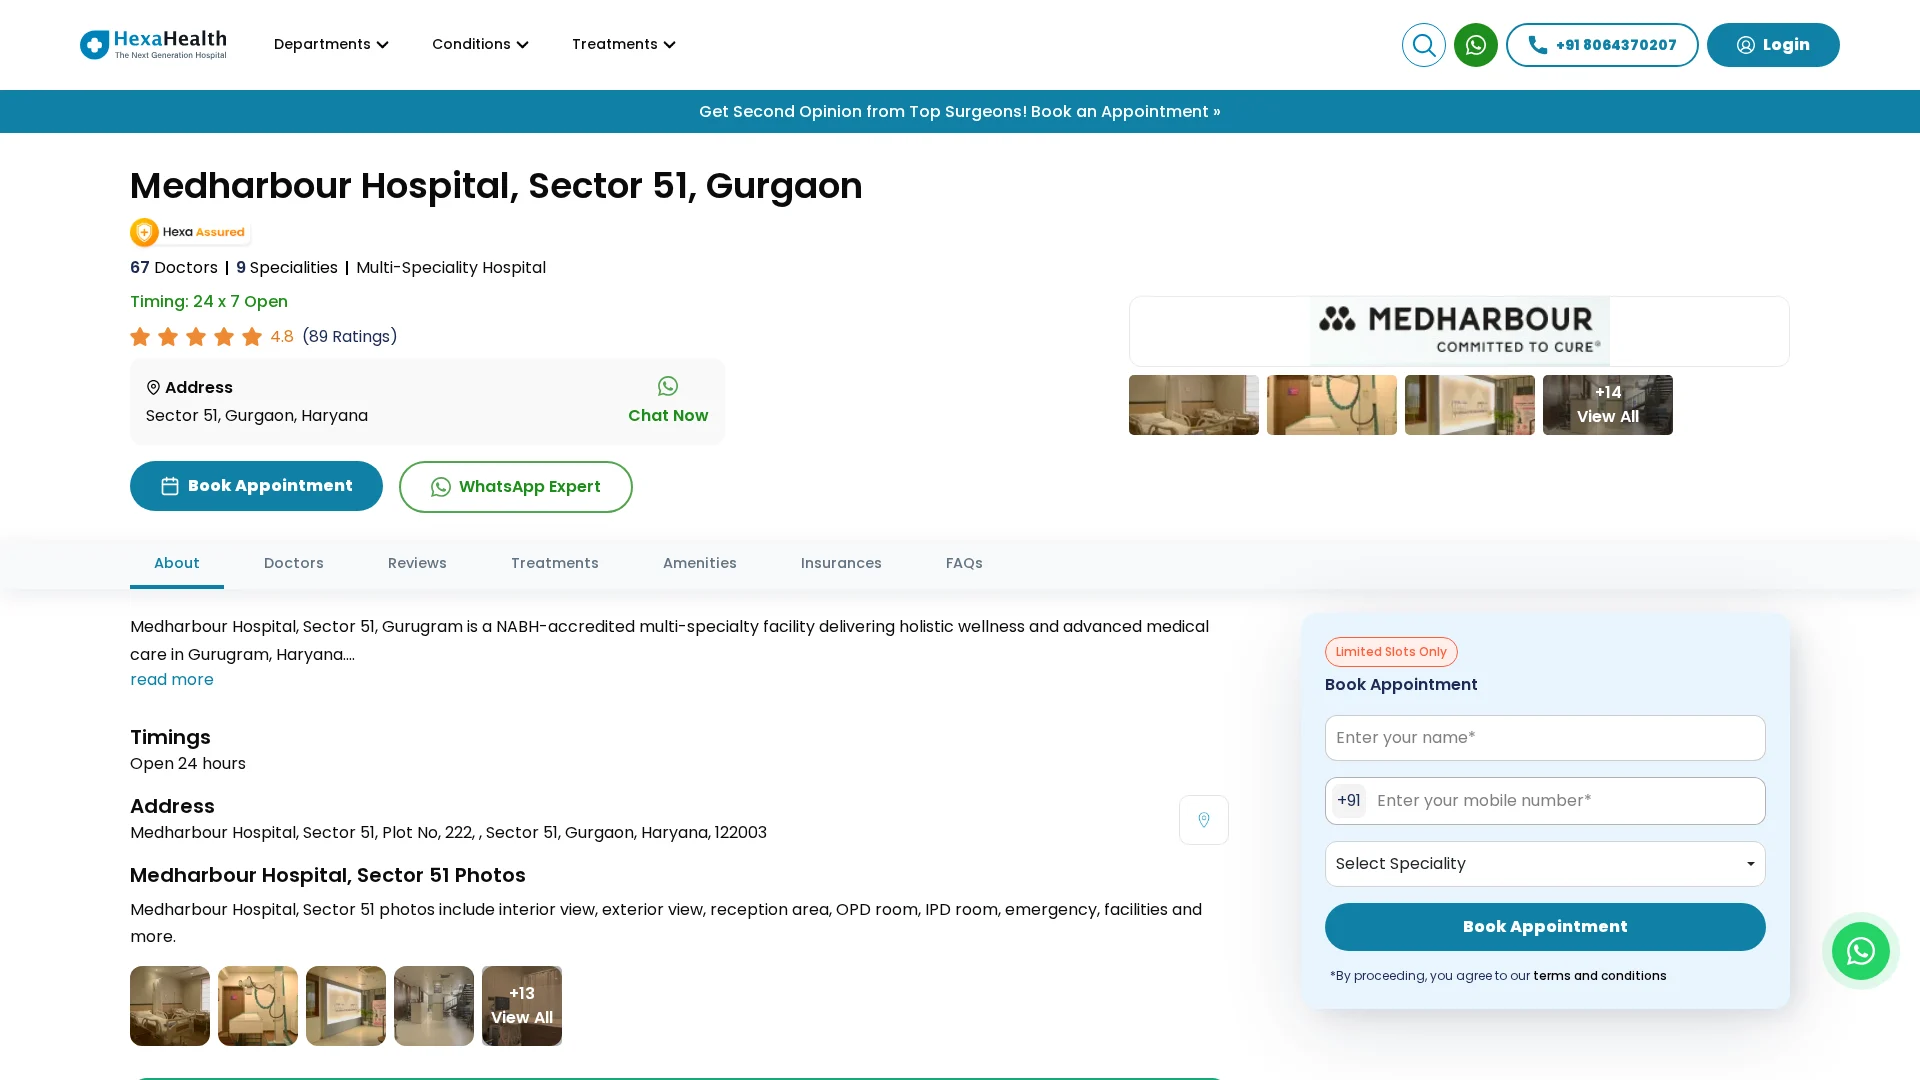The width and height of the screenshot is (1920, 1080).
Task: Click the Second Opinion banner link
Action: pyautogui.click(x=960, y=112)
